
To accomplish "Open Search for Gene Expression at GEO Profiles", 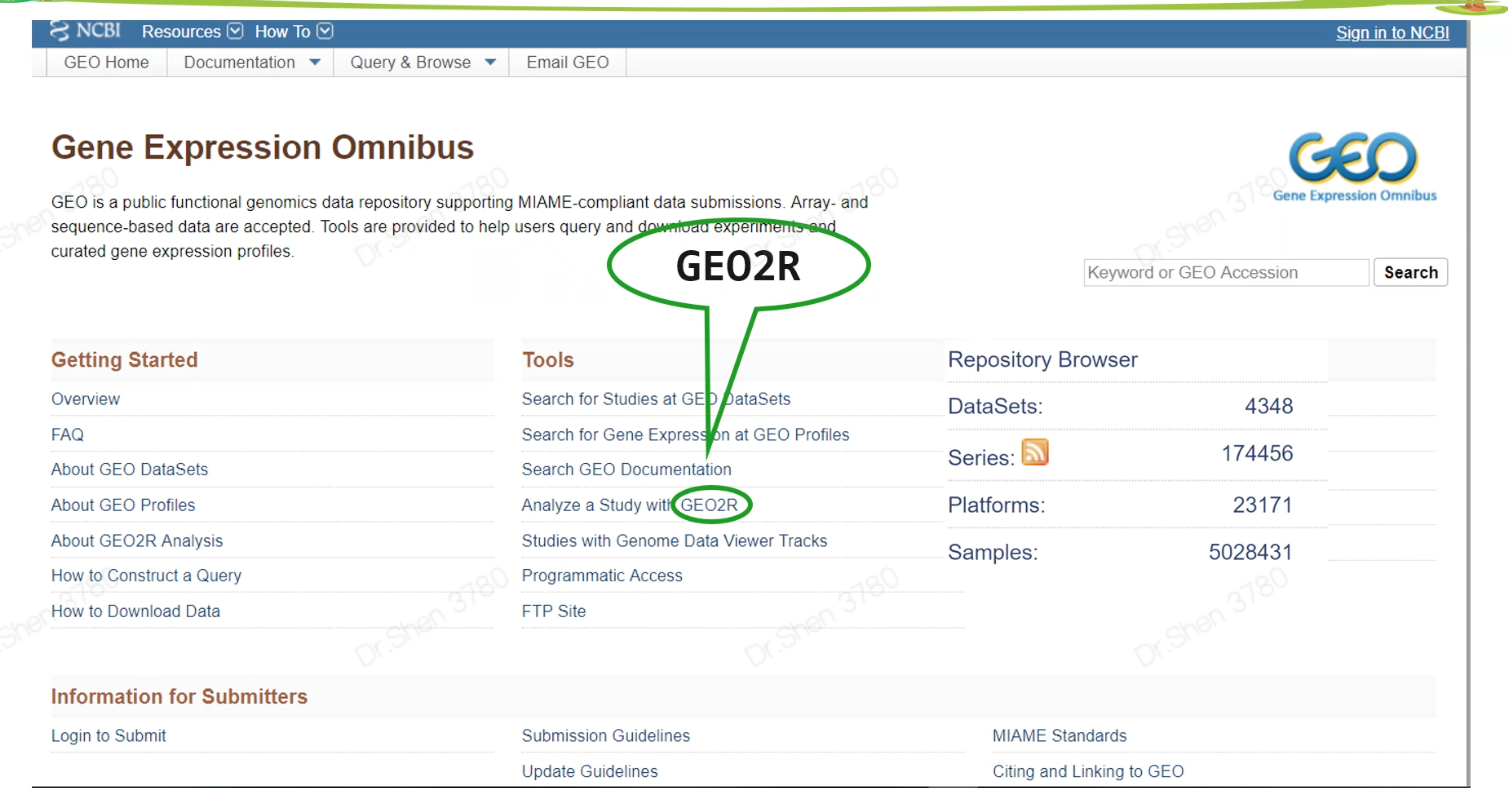I will click(x=685, y=435).
